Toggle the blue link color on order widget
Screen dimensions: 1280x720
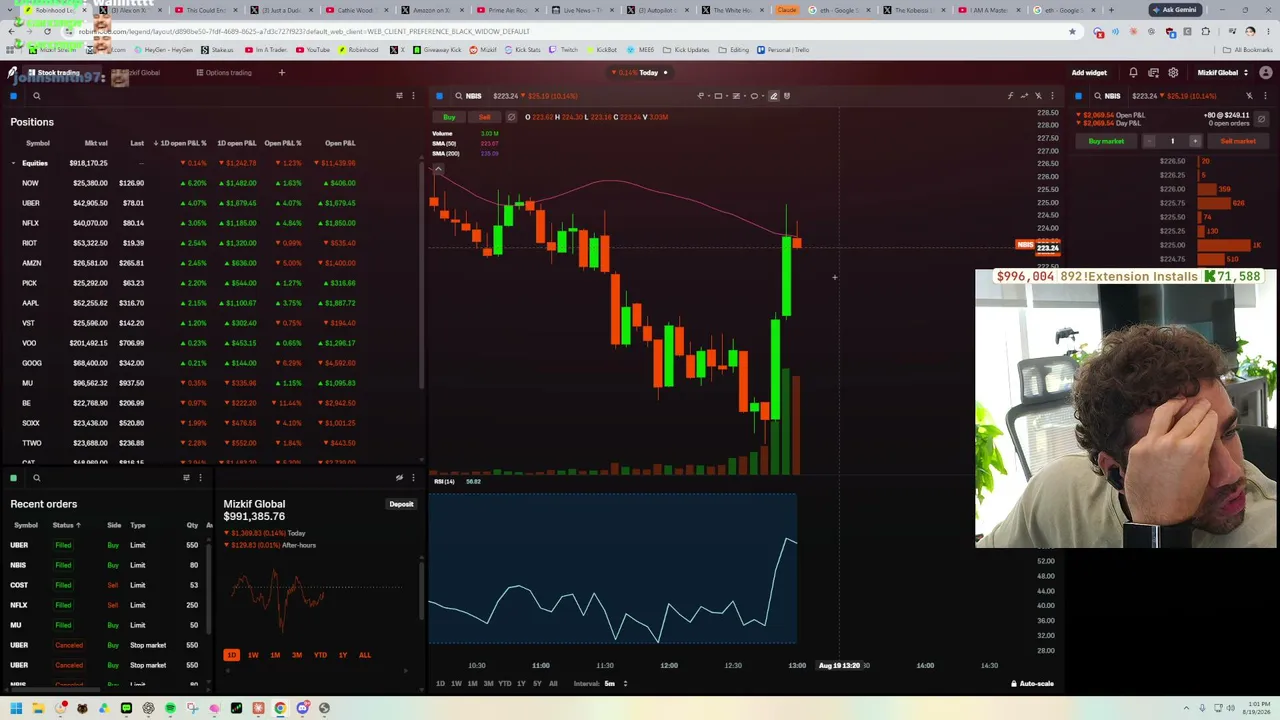coord(1078,96)
